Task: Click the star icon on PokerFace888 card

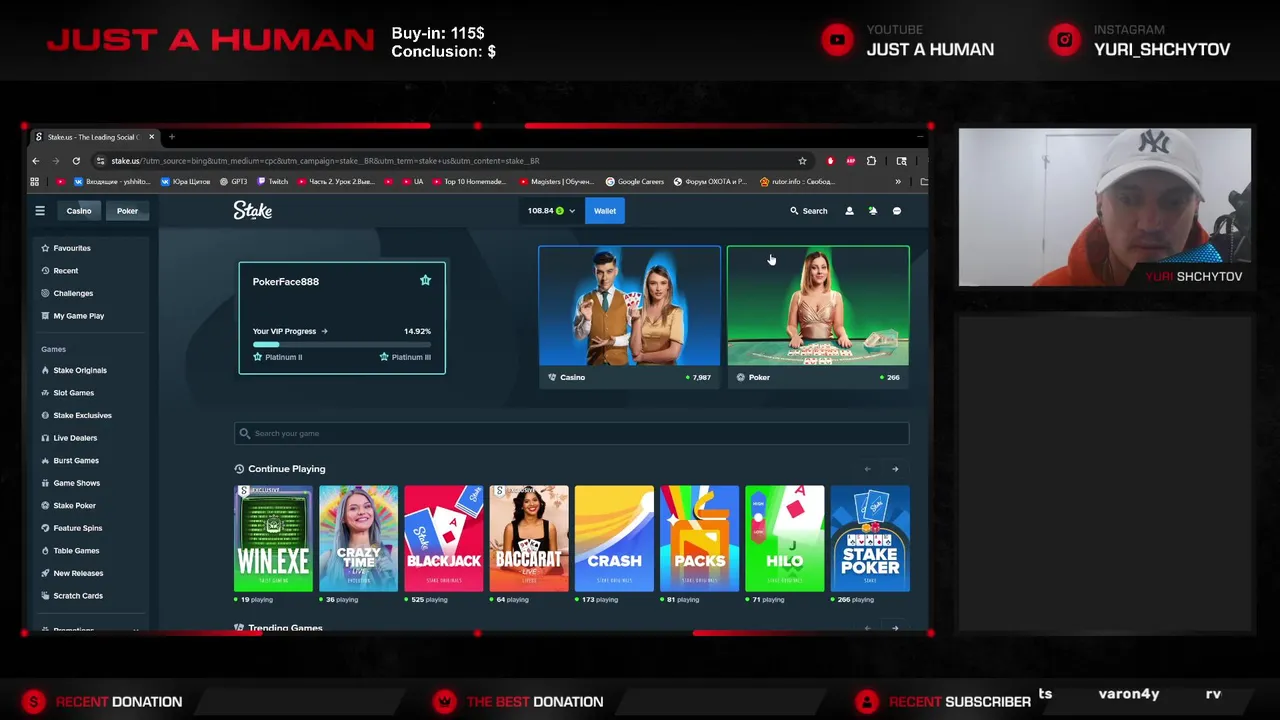Action: coord(425,281)
